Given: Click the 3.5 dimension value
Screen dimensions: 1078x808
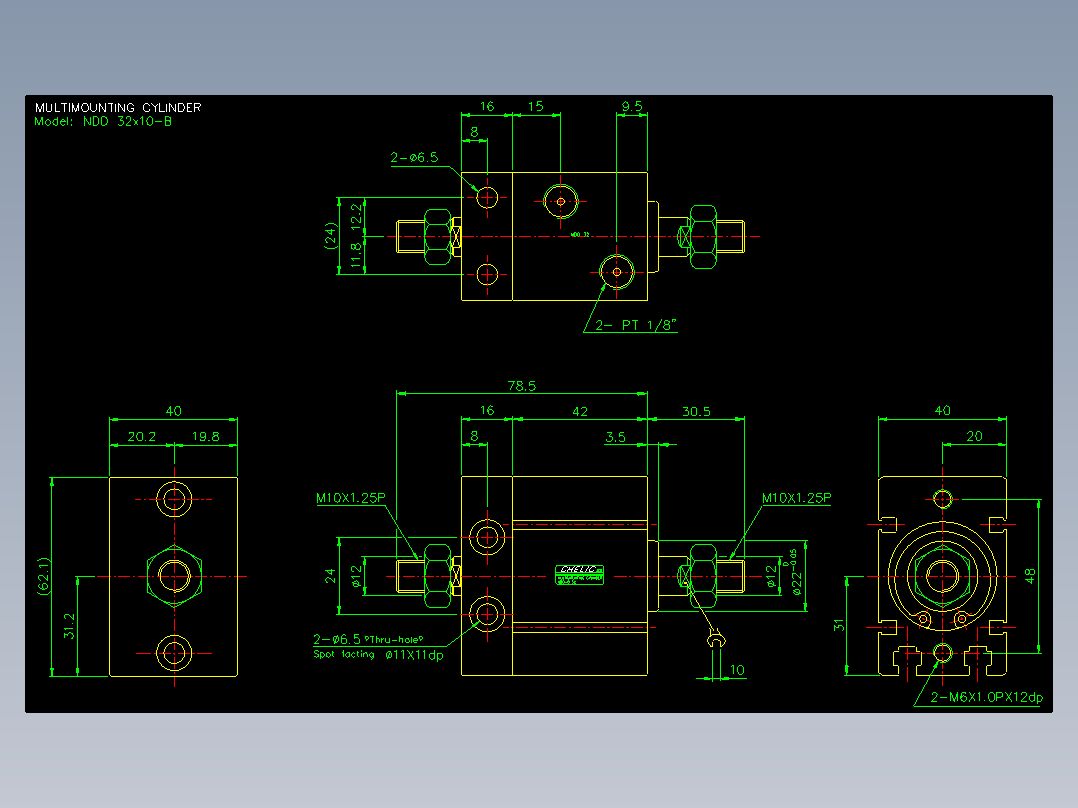Looking at the screenshot, I should coord(615,437).
